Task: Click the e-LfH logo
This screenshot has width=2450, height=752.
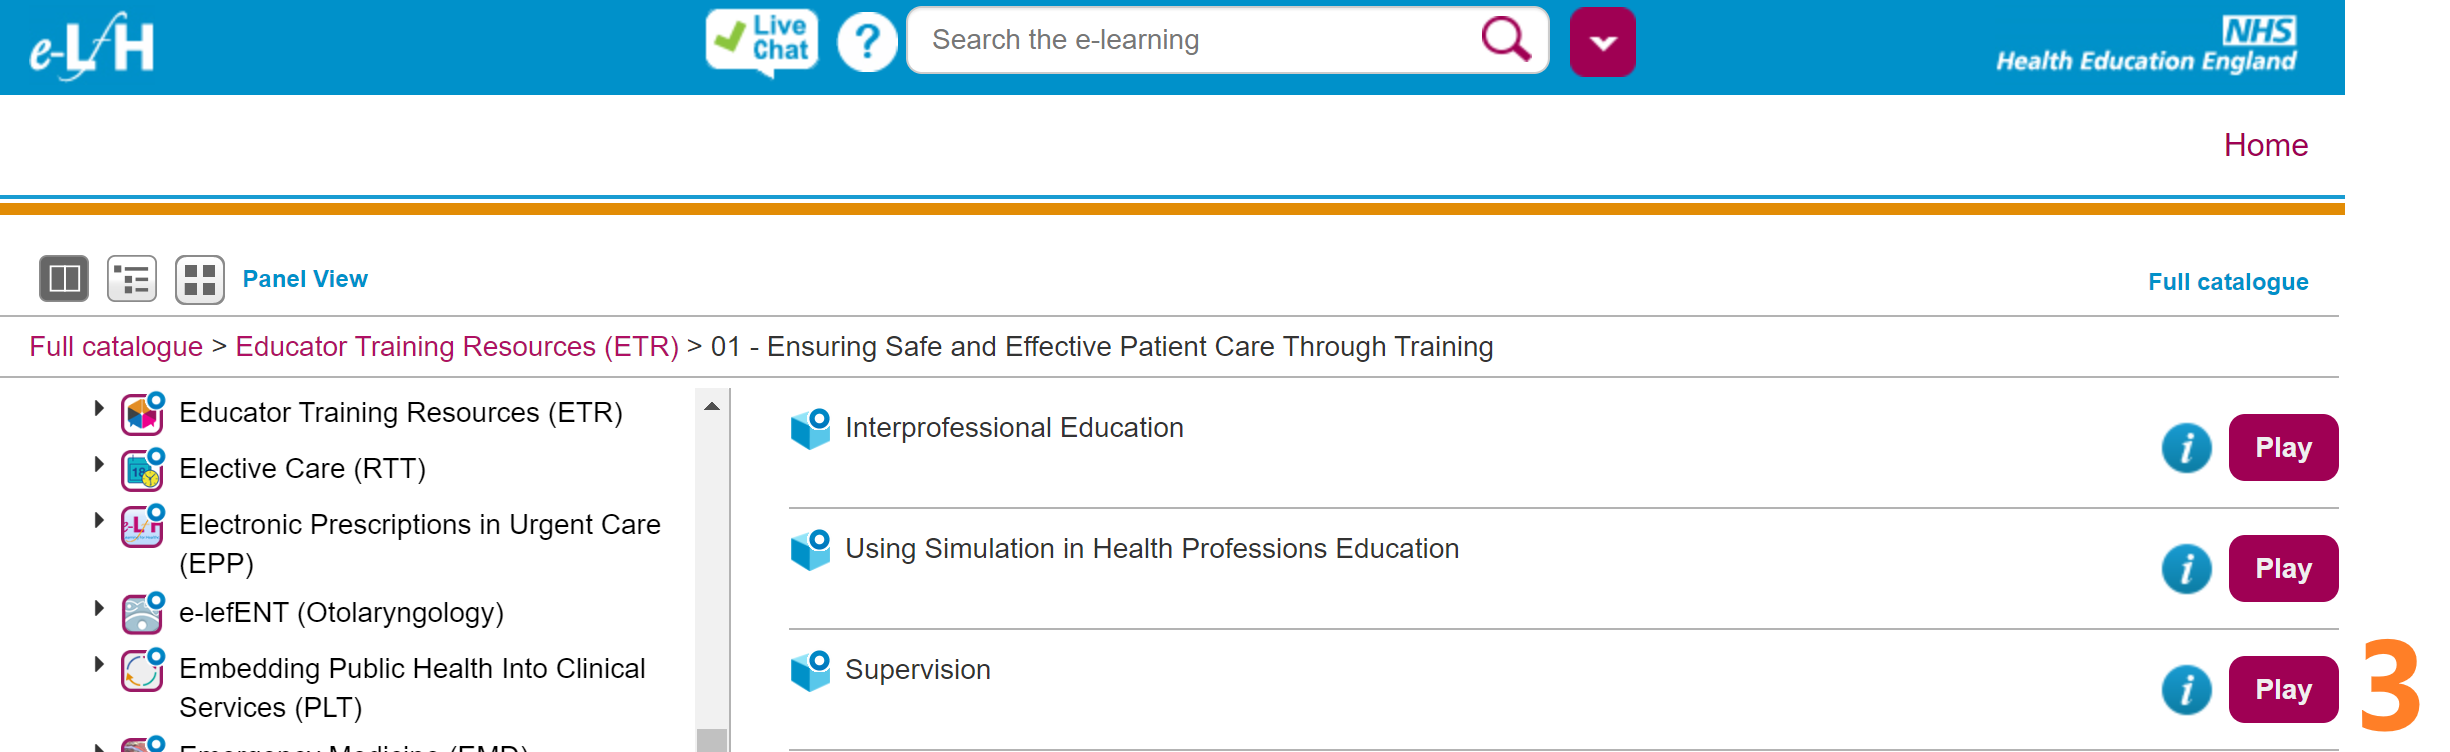Action: pyautogui.click(x=92, y=46)
